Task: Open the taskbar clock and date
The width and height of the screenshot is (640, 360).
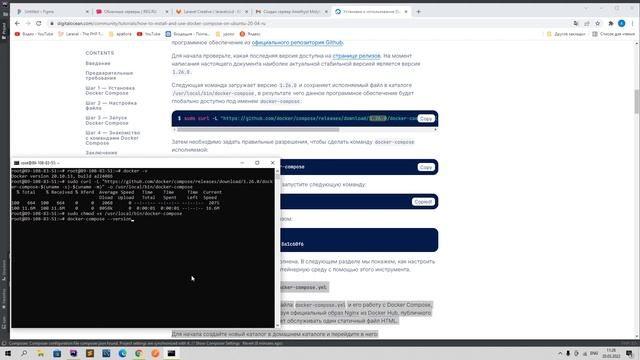Action: (x=611, y=353)
